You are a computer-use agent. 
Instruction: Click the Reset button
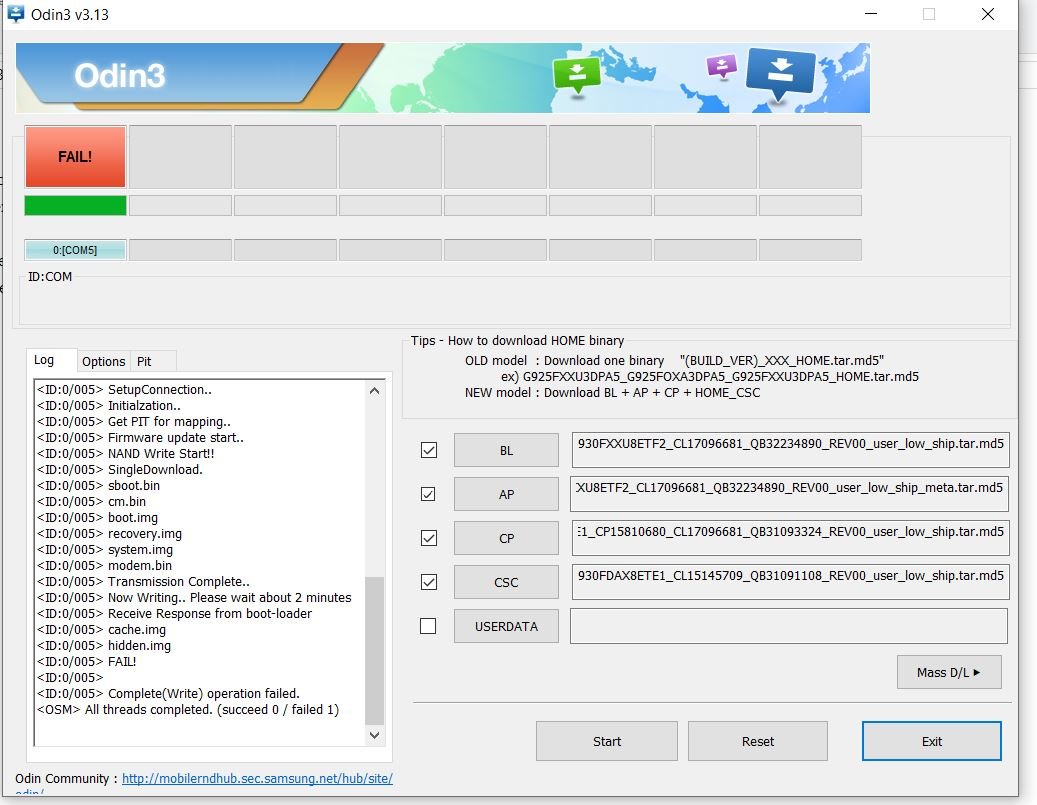tap(758, 741)
